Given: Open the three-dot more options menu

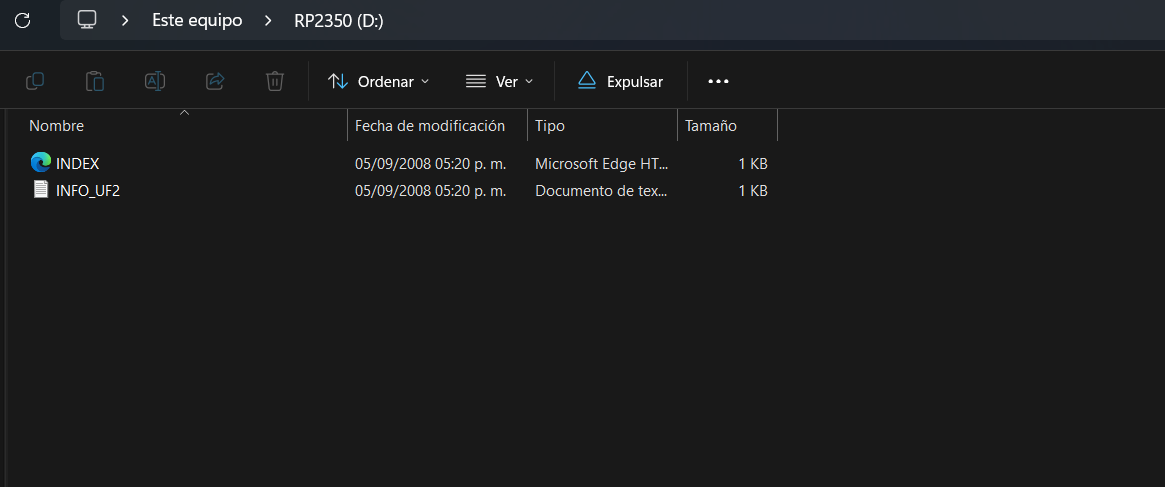Looking at the screenshot, I should coord(718,81).
